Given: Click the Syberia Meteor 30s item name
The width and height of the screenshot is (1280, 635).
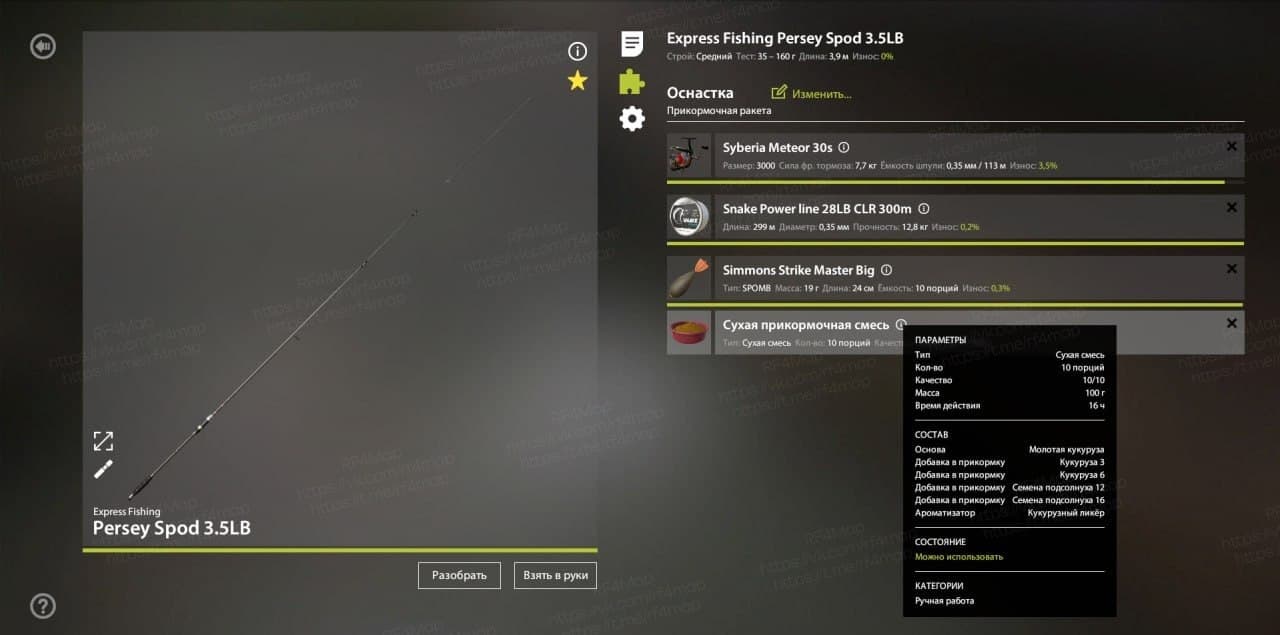Looking at the screenshot, I should [x=777, y=147].
